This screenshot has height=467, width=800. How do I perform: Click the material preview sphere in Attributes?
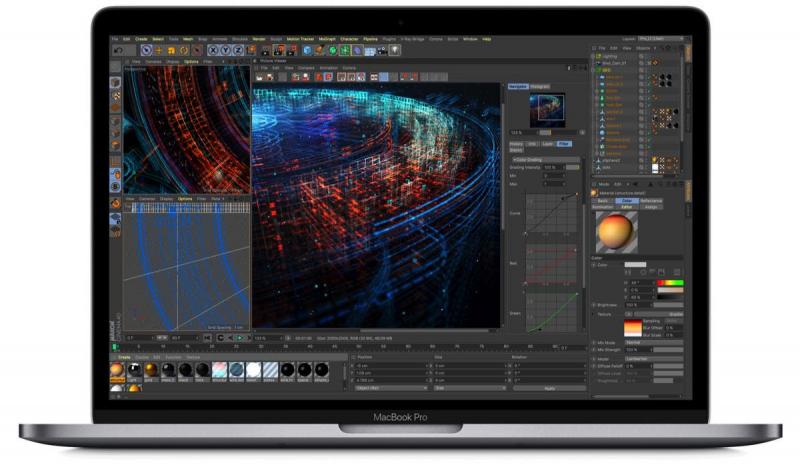point(616,232)
